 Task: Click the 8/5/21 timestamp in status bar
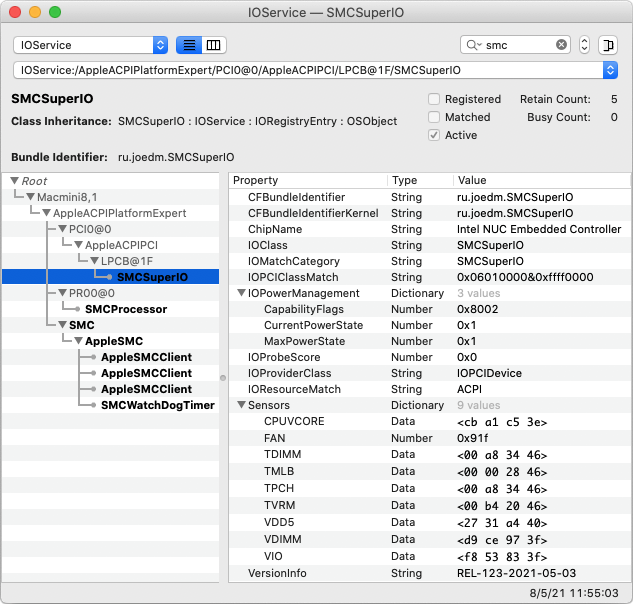click(574, 593)
